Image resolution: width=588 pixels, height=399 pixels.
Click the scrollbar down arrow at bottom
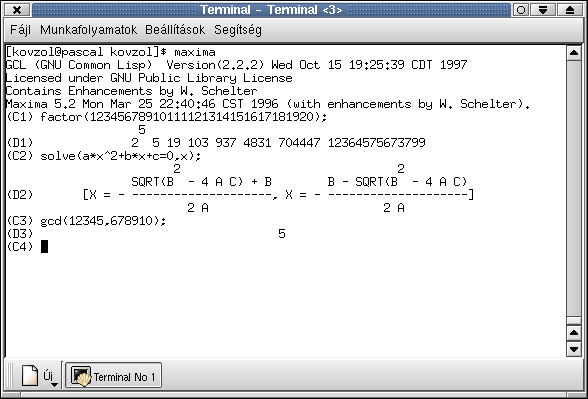pos(574,349)
